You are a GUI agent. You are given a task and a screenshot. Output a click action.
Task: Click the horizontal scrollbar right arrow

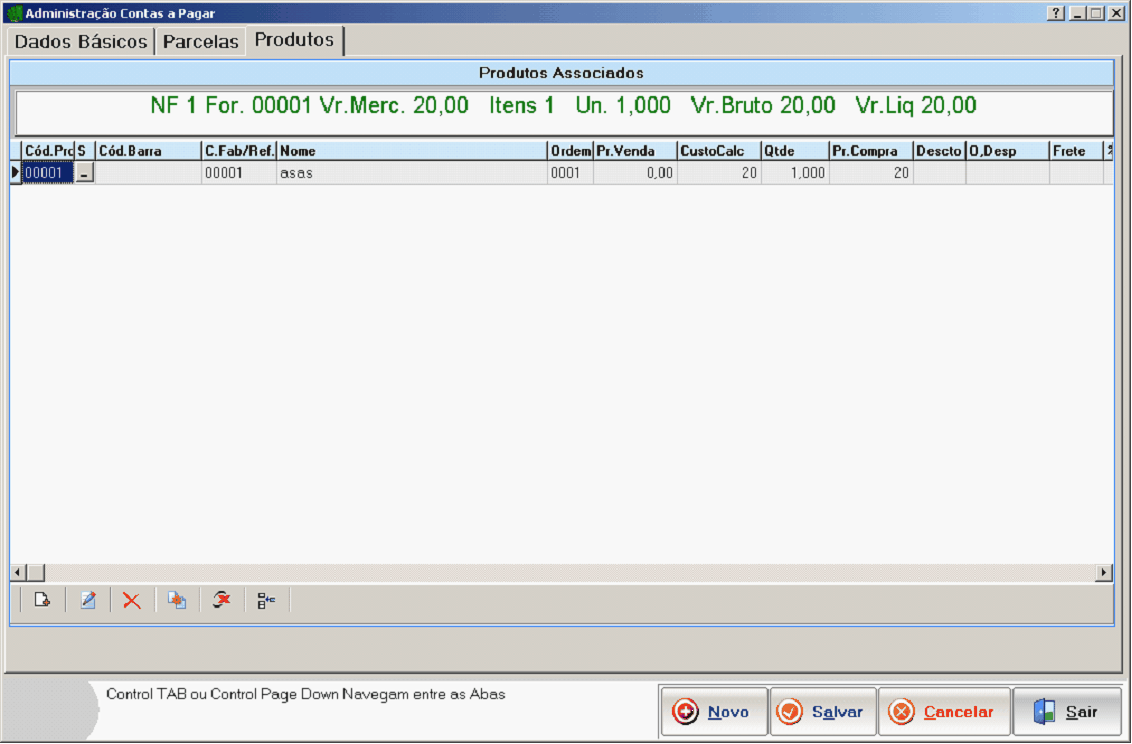[x=1104, y=573]
